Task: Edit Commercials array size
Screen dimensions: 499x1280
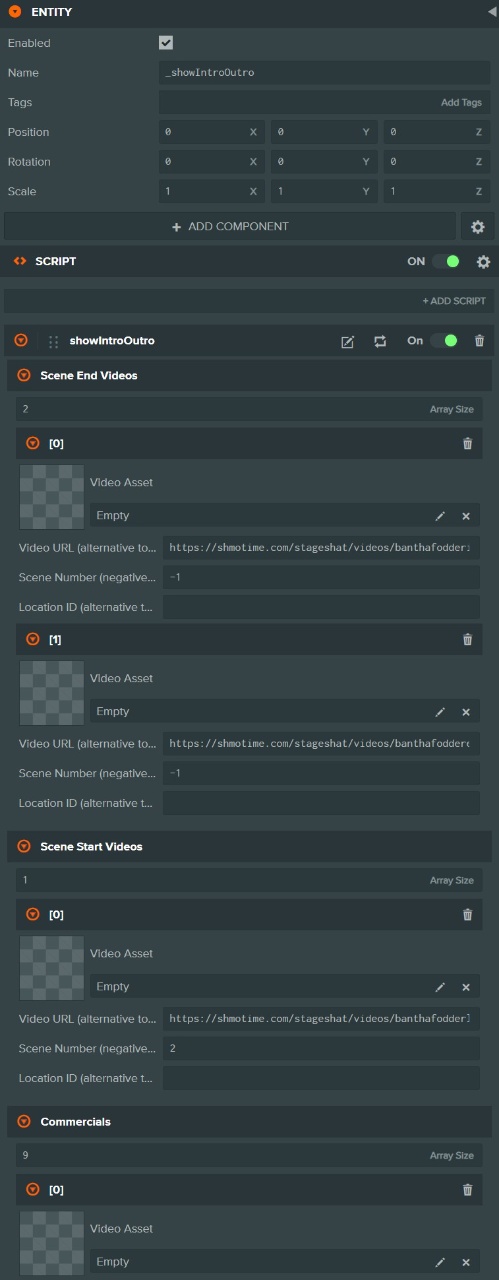Action: click(249, 1155)
